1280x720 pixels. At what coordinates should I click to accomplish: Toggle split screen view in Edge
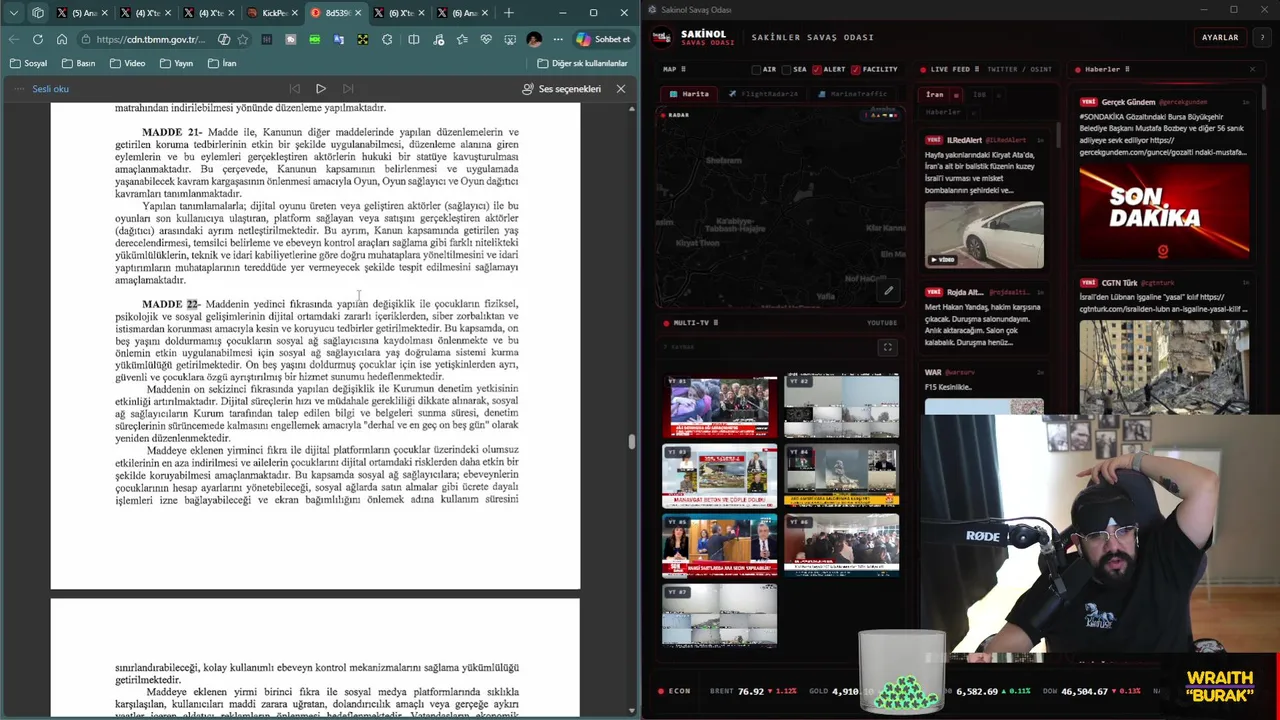click(413, 39)
